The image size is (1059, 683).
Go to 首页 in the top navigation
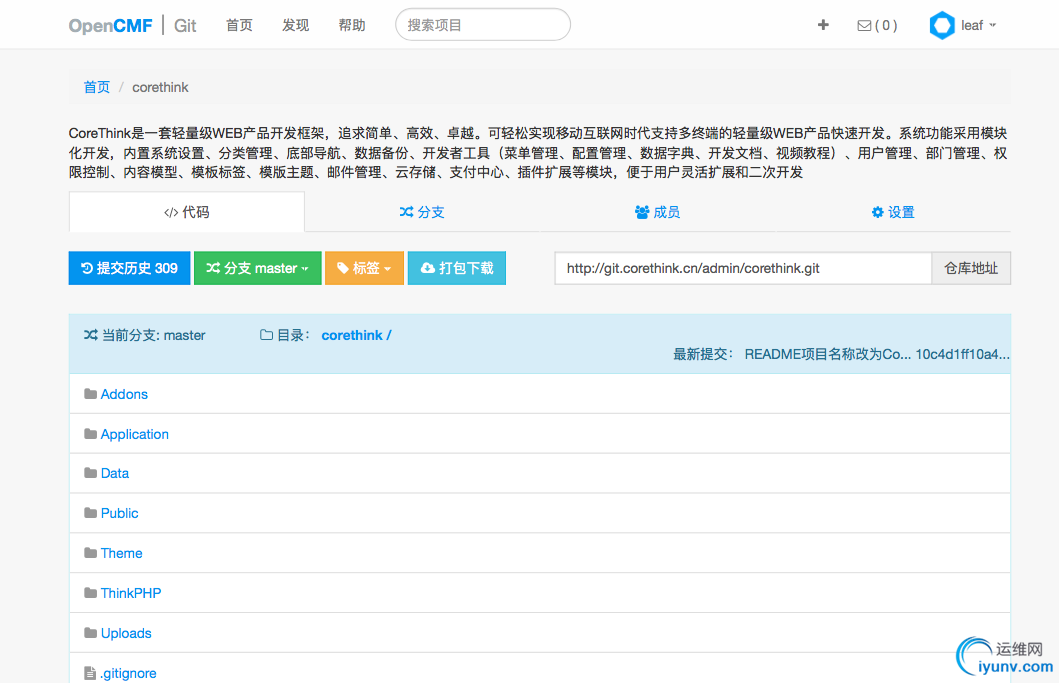pyautogui.click(x=239, y=25)
